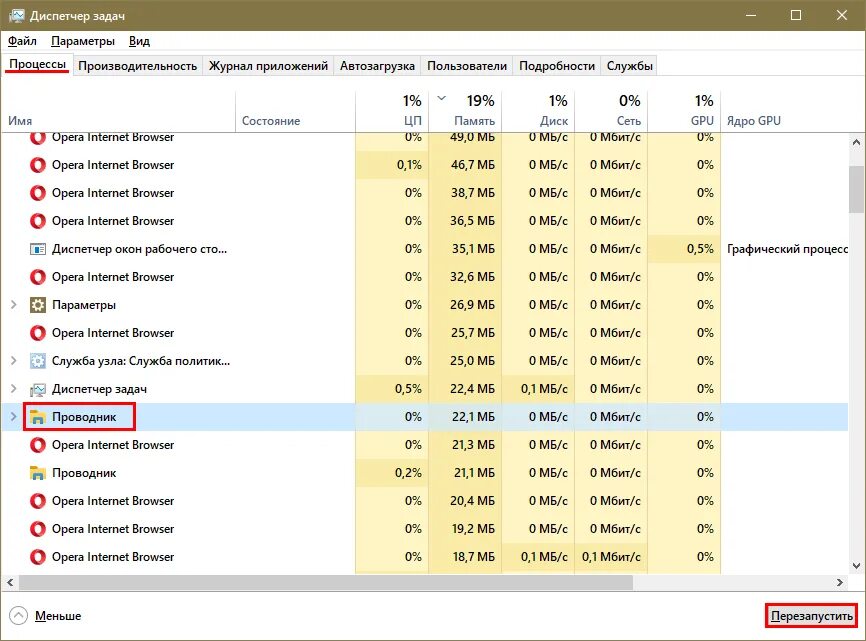
Task: Sort processes by the Имя column header
Action: (x=118, y=112)
